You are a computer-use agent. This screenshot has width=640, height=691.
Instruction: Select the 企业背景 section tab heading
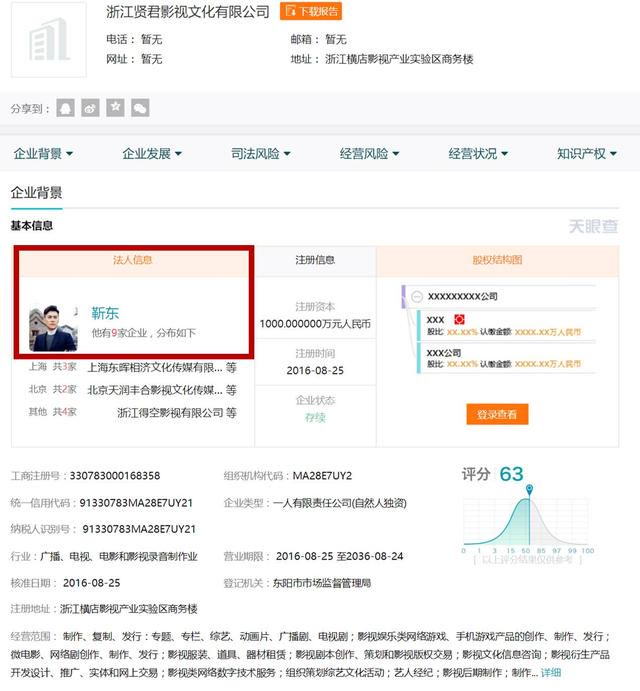(37, 193)
